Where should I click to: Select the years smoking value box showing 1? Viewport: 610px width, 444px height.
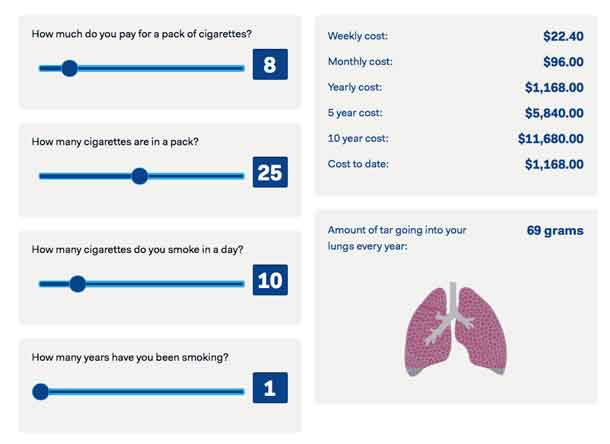[270, 389]
